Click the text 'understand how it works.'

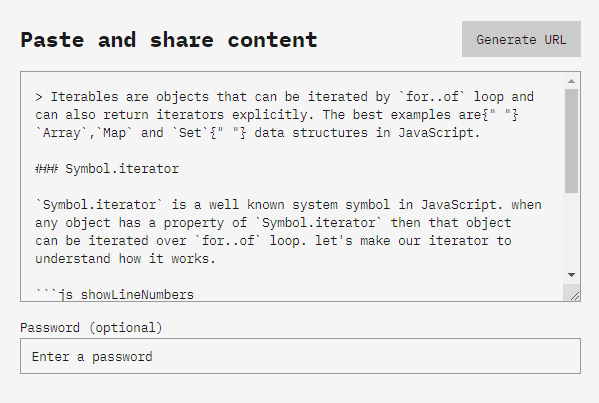[x=125, y=259]
